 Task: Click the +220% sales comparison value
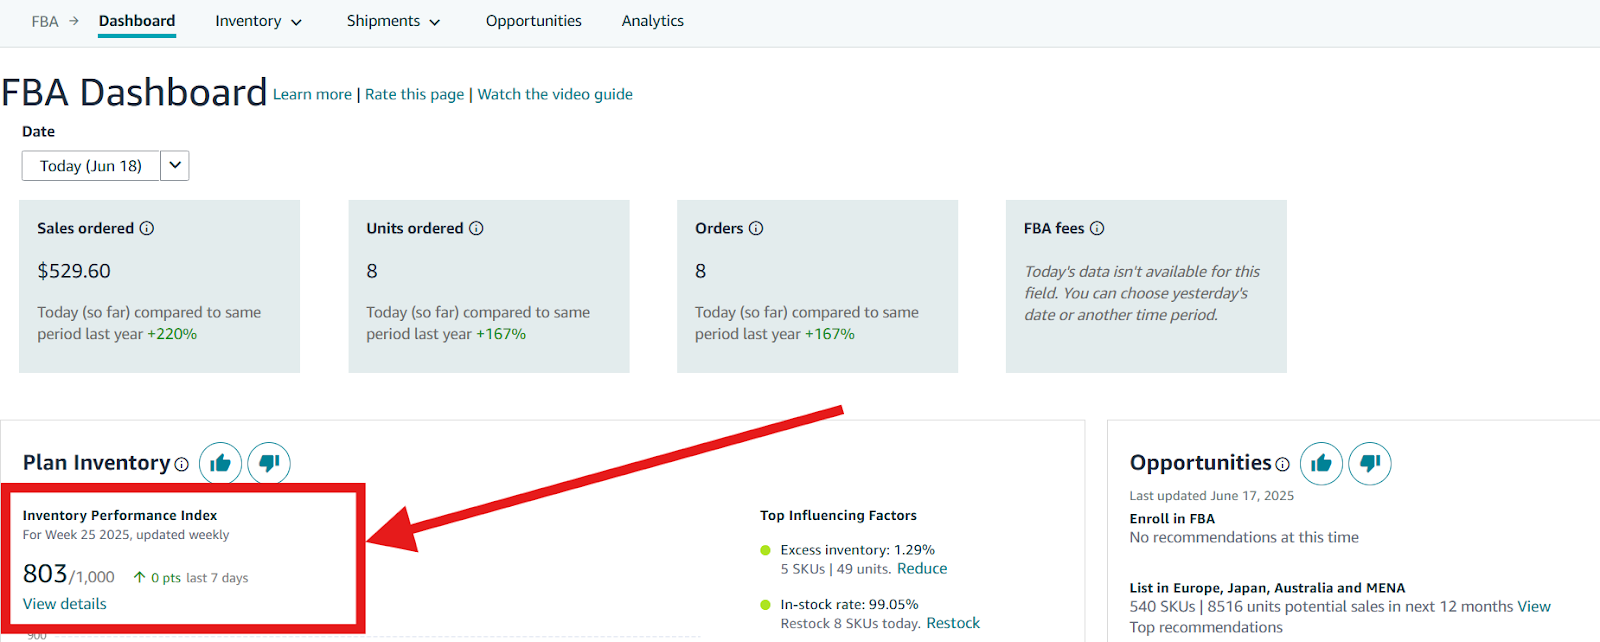click(x=172, y=334)
